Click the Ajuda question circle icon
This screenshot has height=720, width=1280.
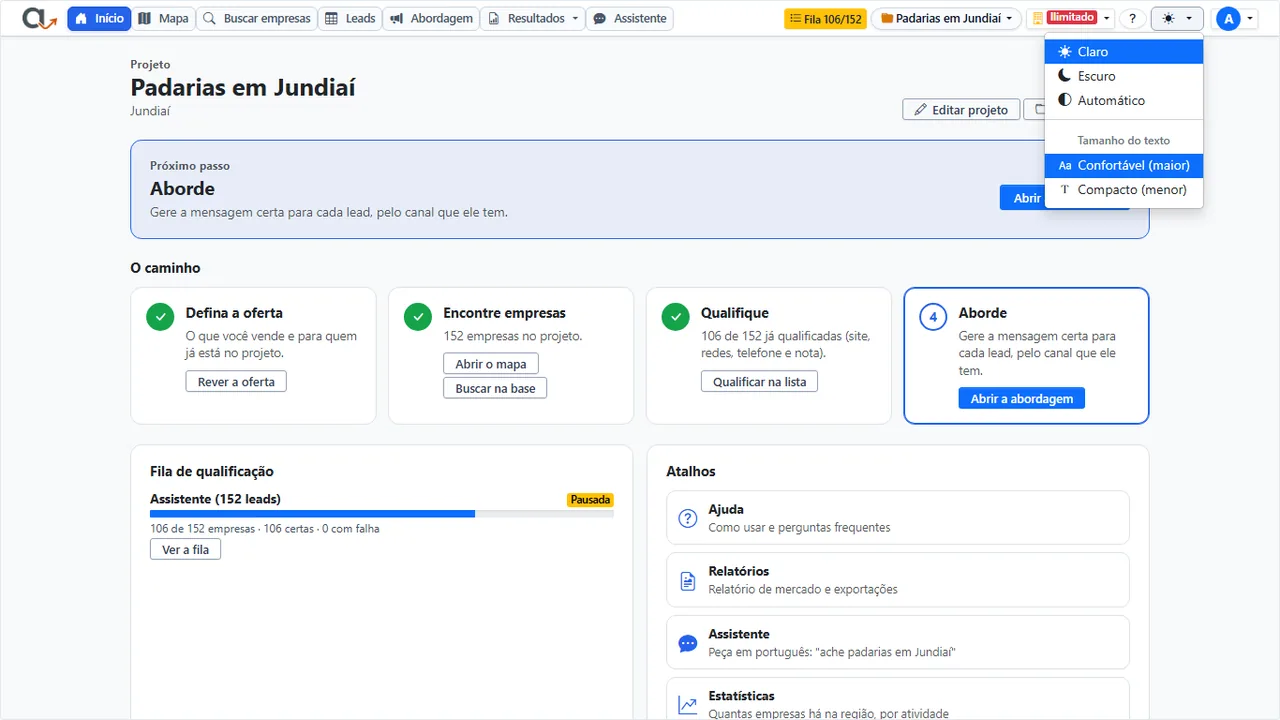(688, 518)
